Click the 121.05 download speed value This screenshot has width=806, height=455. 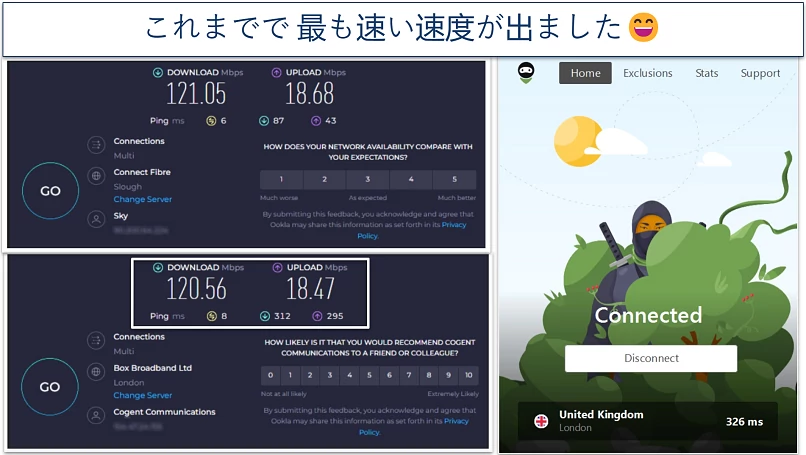tap(196, 94)
